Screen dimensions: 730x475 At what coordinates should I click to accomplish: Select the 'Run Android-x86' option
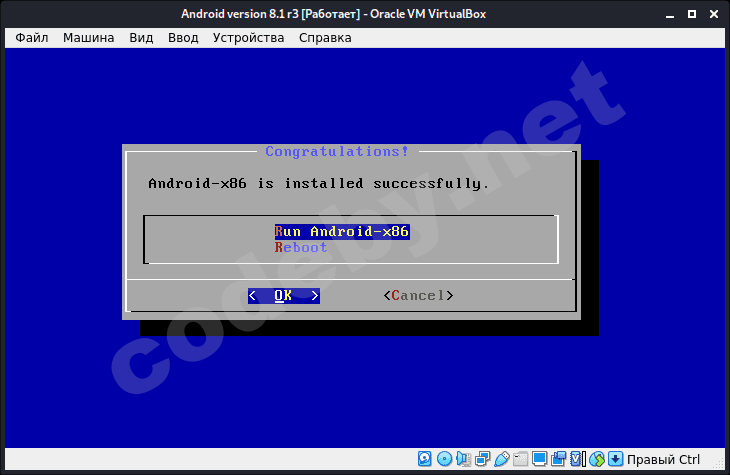pyautogui.click(x=342, y=231)
